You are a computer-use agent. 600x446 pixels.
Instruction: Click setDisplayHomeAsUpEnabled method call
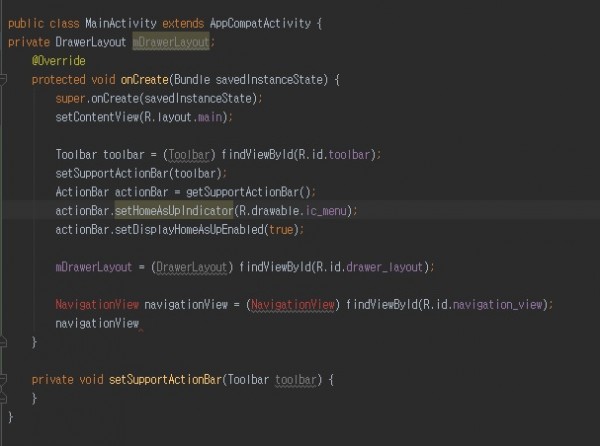pyautogui.click(x=189, y=230)
